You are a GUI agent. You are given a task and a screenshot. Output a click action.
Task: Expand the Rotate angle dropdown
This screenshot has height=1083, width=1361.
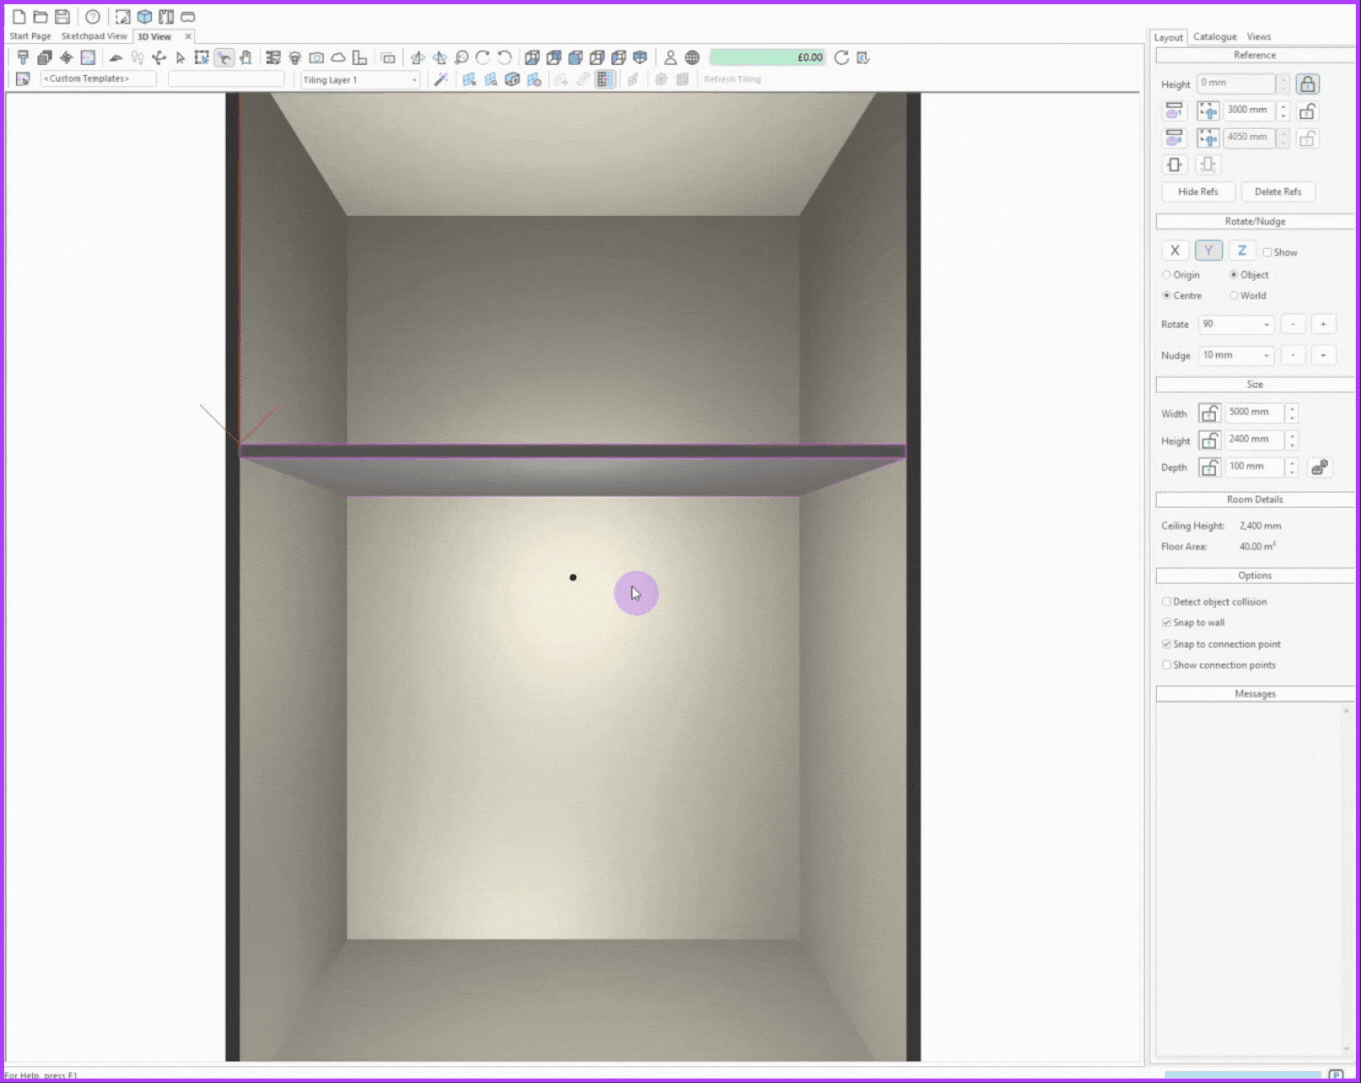click(1266, 325)
